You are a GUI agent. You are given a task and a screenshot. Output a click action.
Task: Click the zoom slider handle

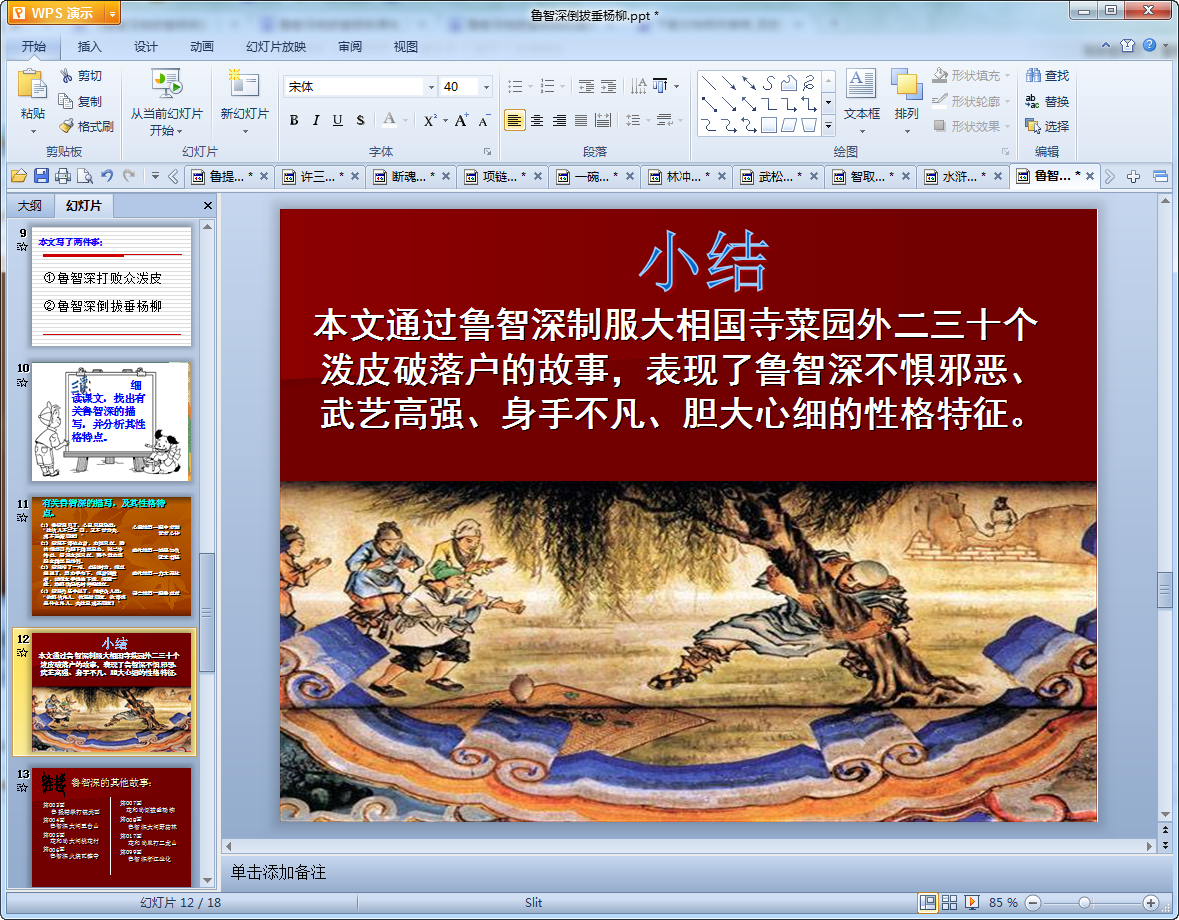(x=1084, y=902)
